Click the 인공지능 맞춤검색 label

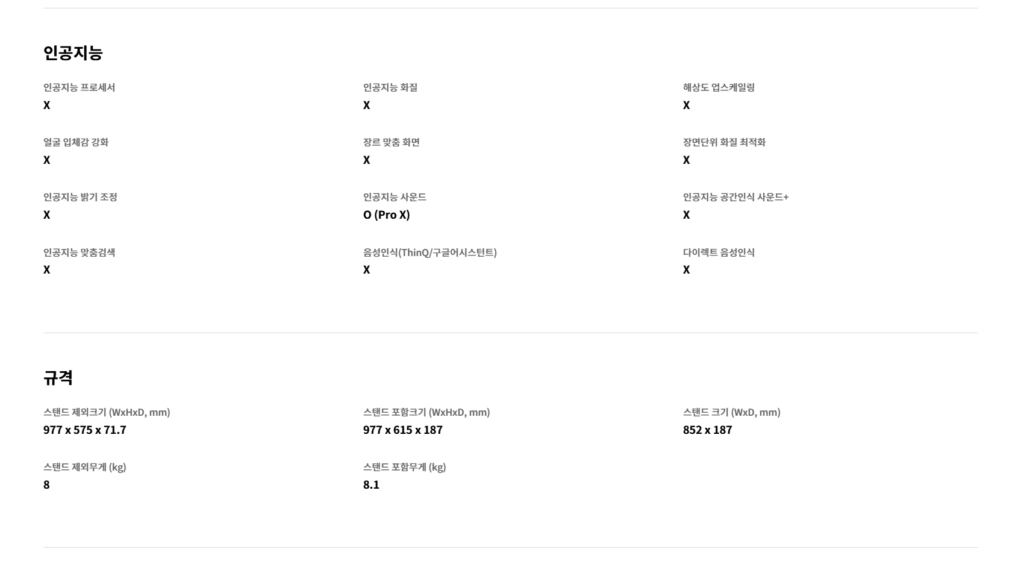79,252
